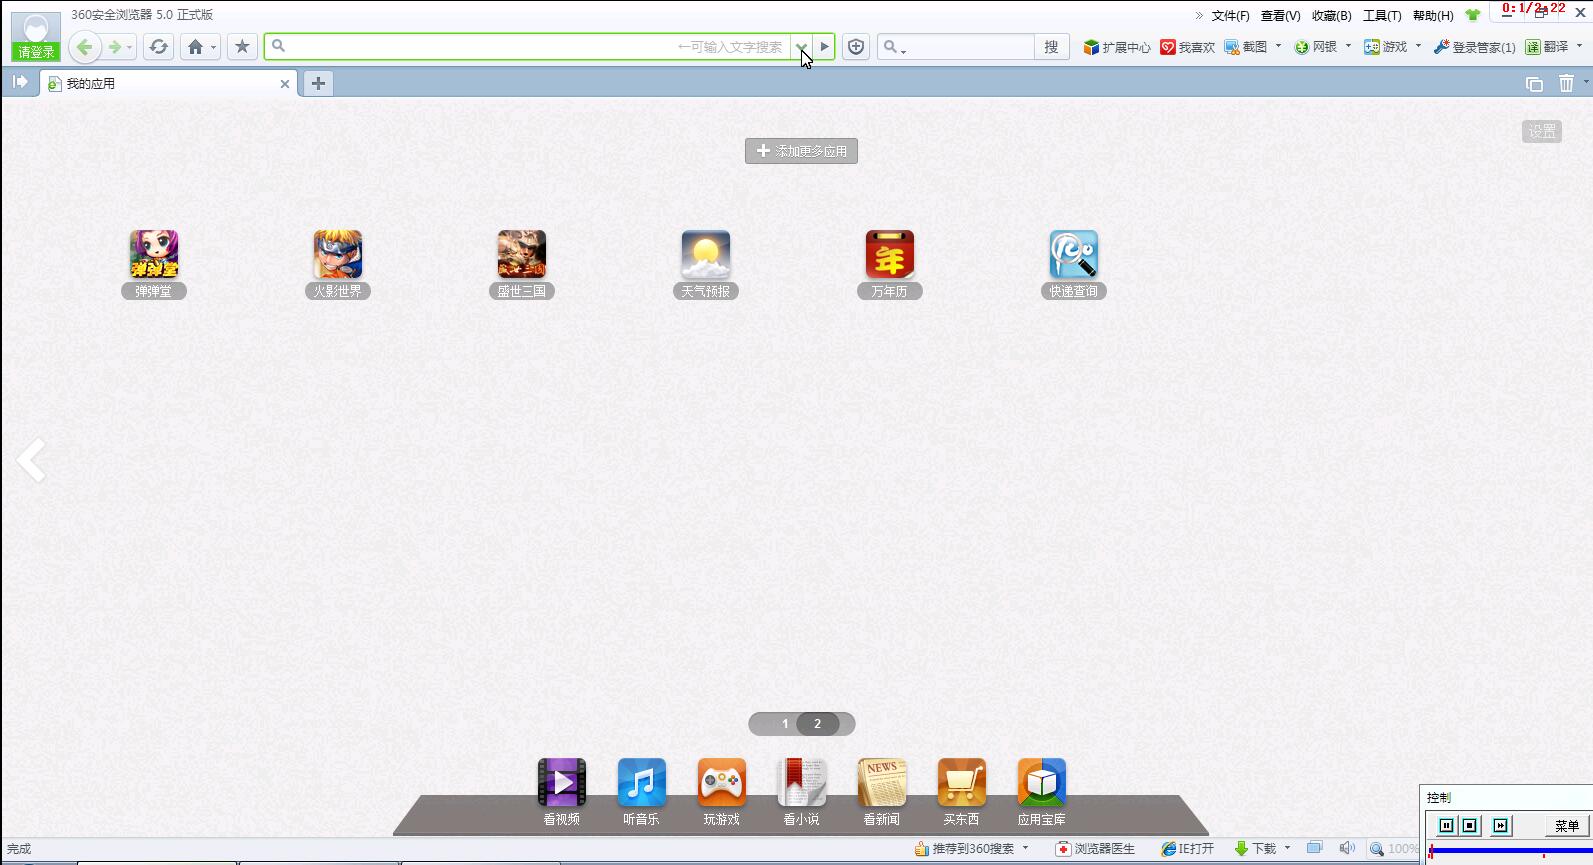Screen dimensions: 1593x865
Task: Click the 设置 settings button
Action: (x=1542, y=131)
